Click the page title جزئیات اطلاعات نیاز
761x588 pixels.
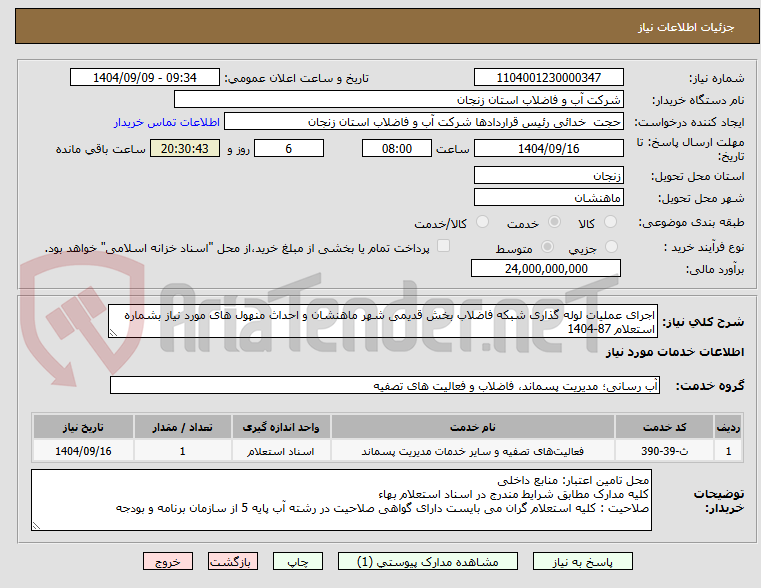686,27
